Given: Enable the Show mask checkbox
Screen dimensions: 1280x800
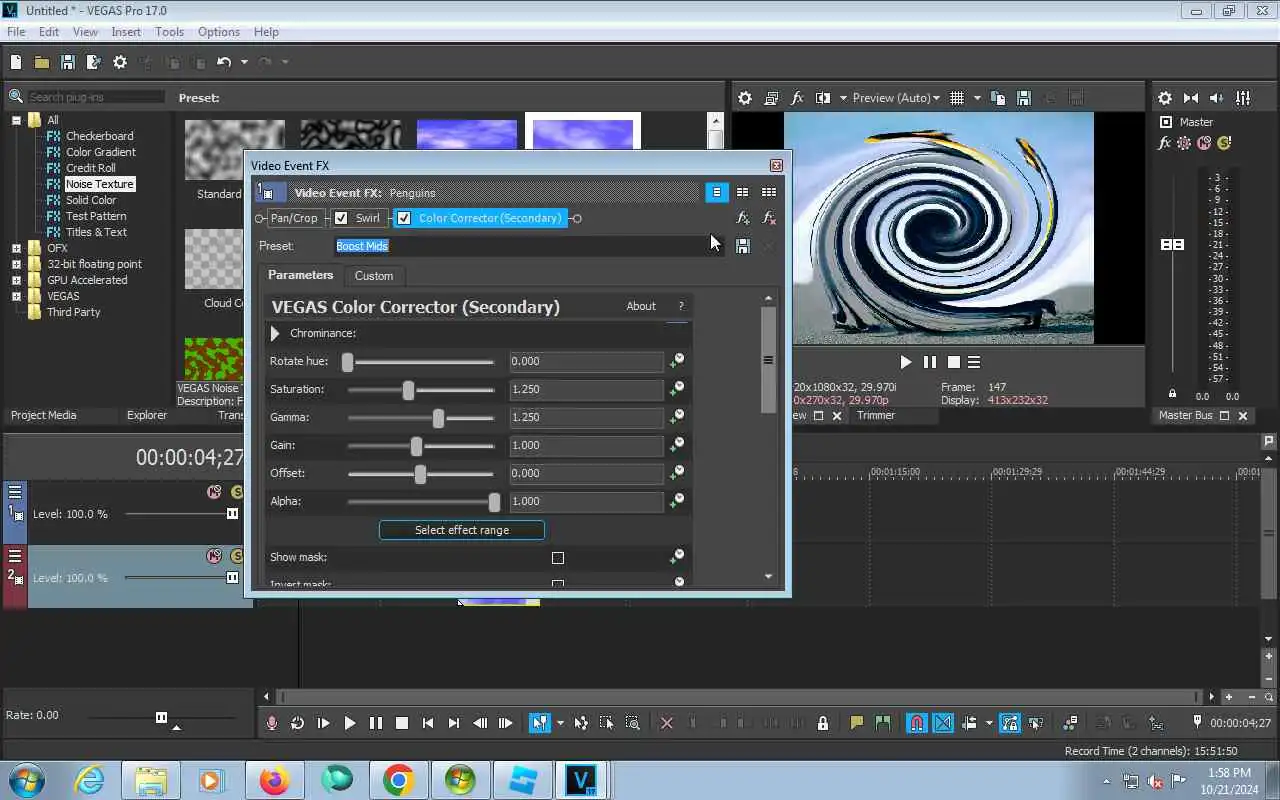Looking at the screenshot, I should (x=558, y=558).
